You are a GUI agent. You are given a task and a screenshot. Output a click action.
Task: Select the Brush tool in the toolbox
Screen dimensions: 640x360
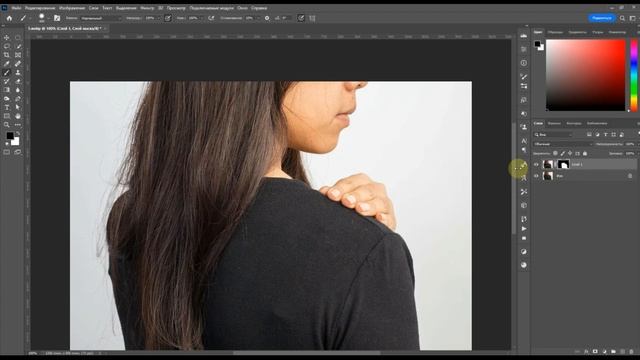[7, 73]
